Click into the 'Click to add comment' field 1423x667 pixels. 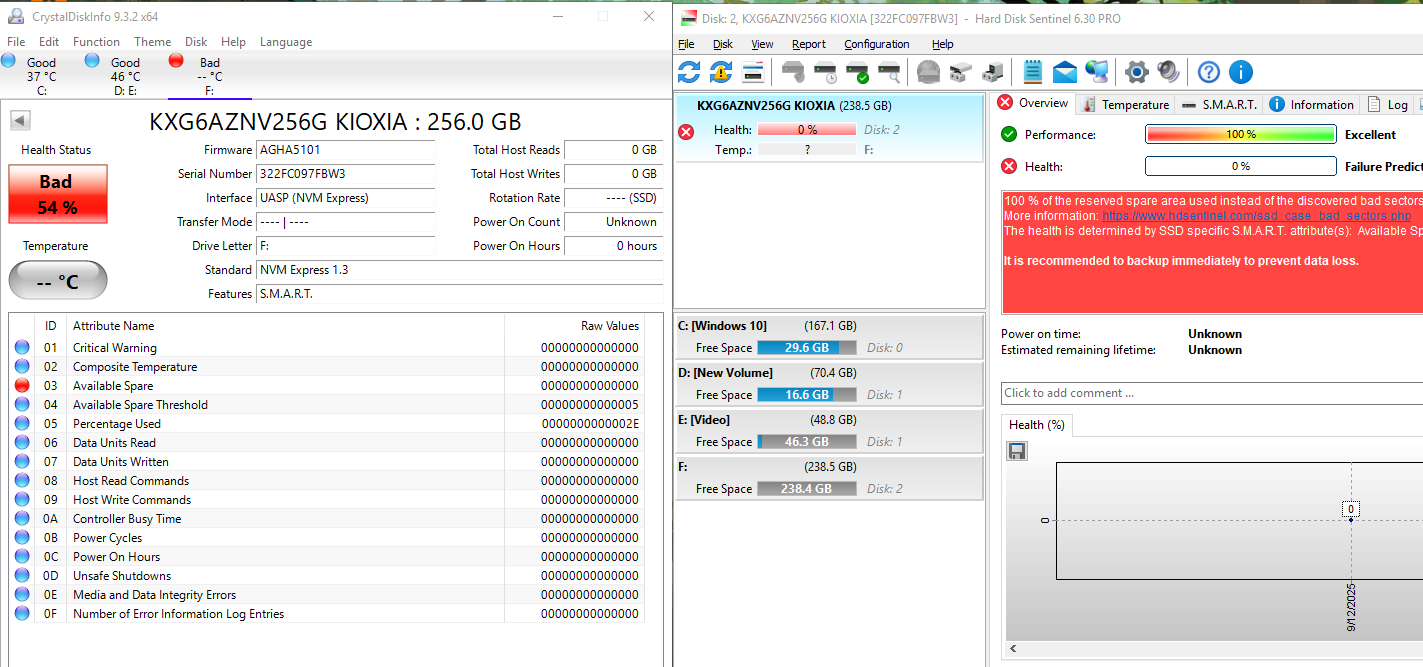click(1211, 393)
